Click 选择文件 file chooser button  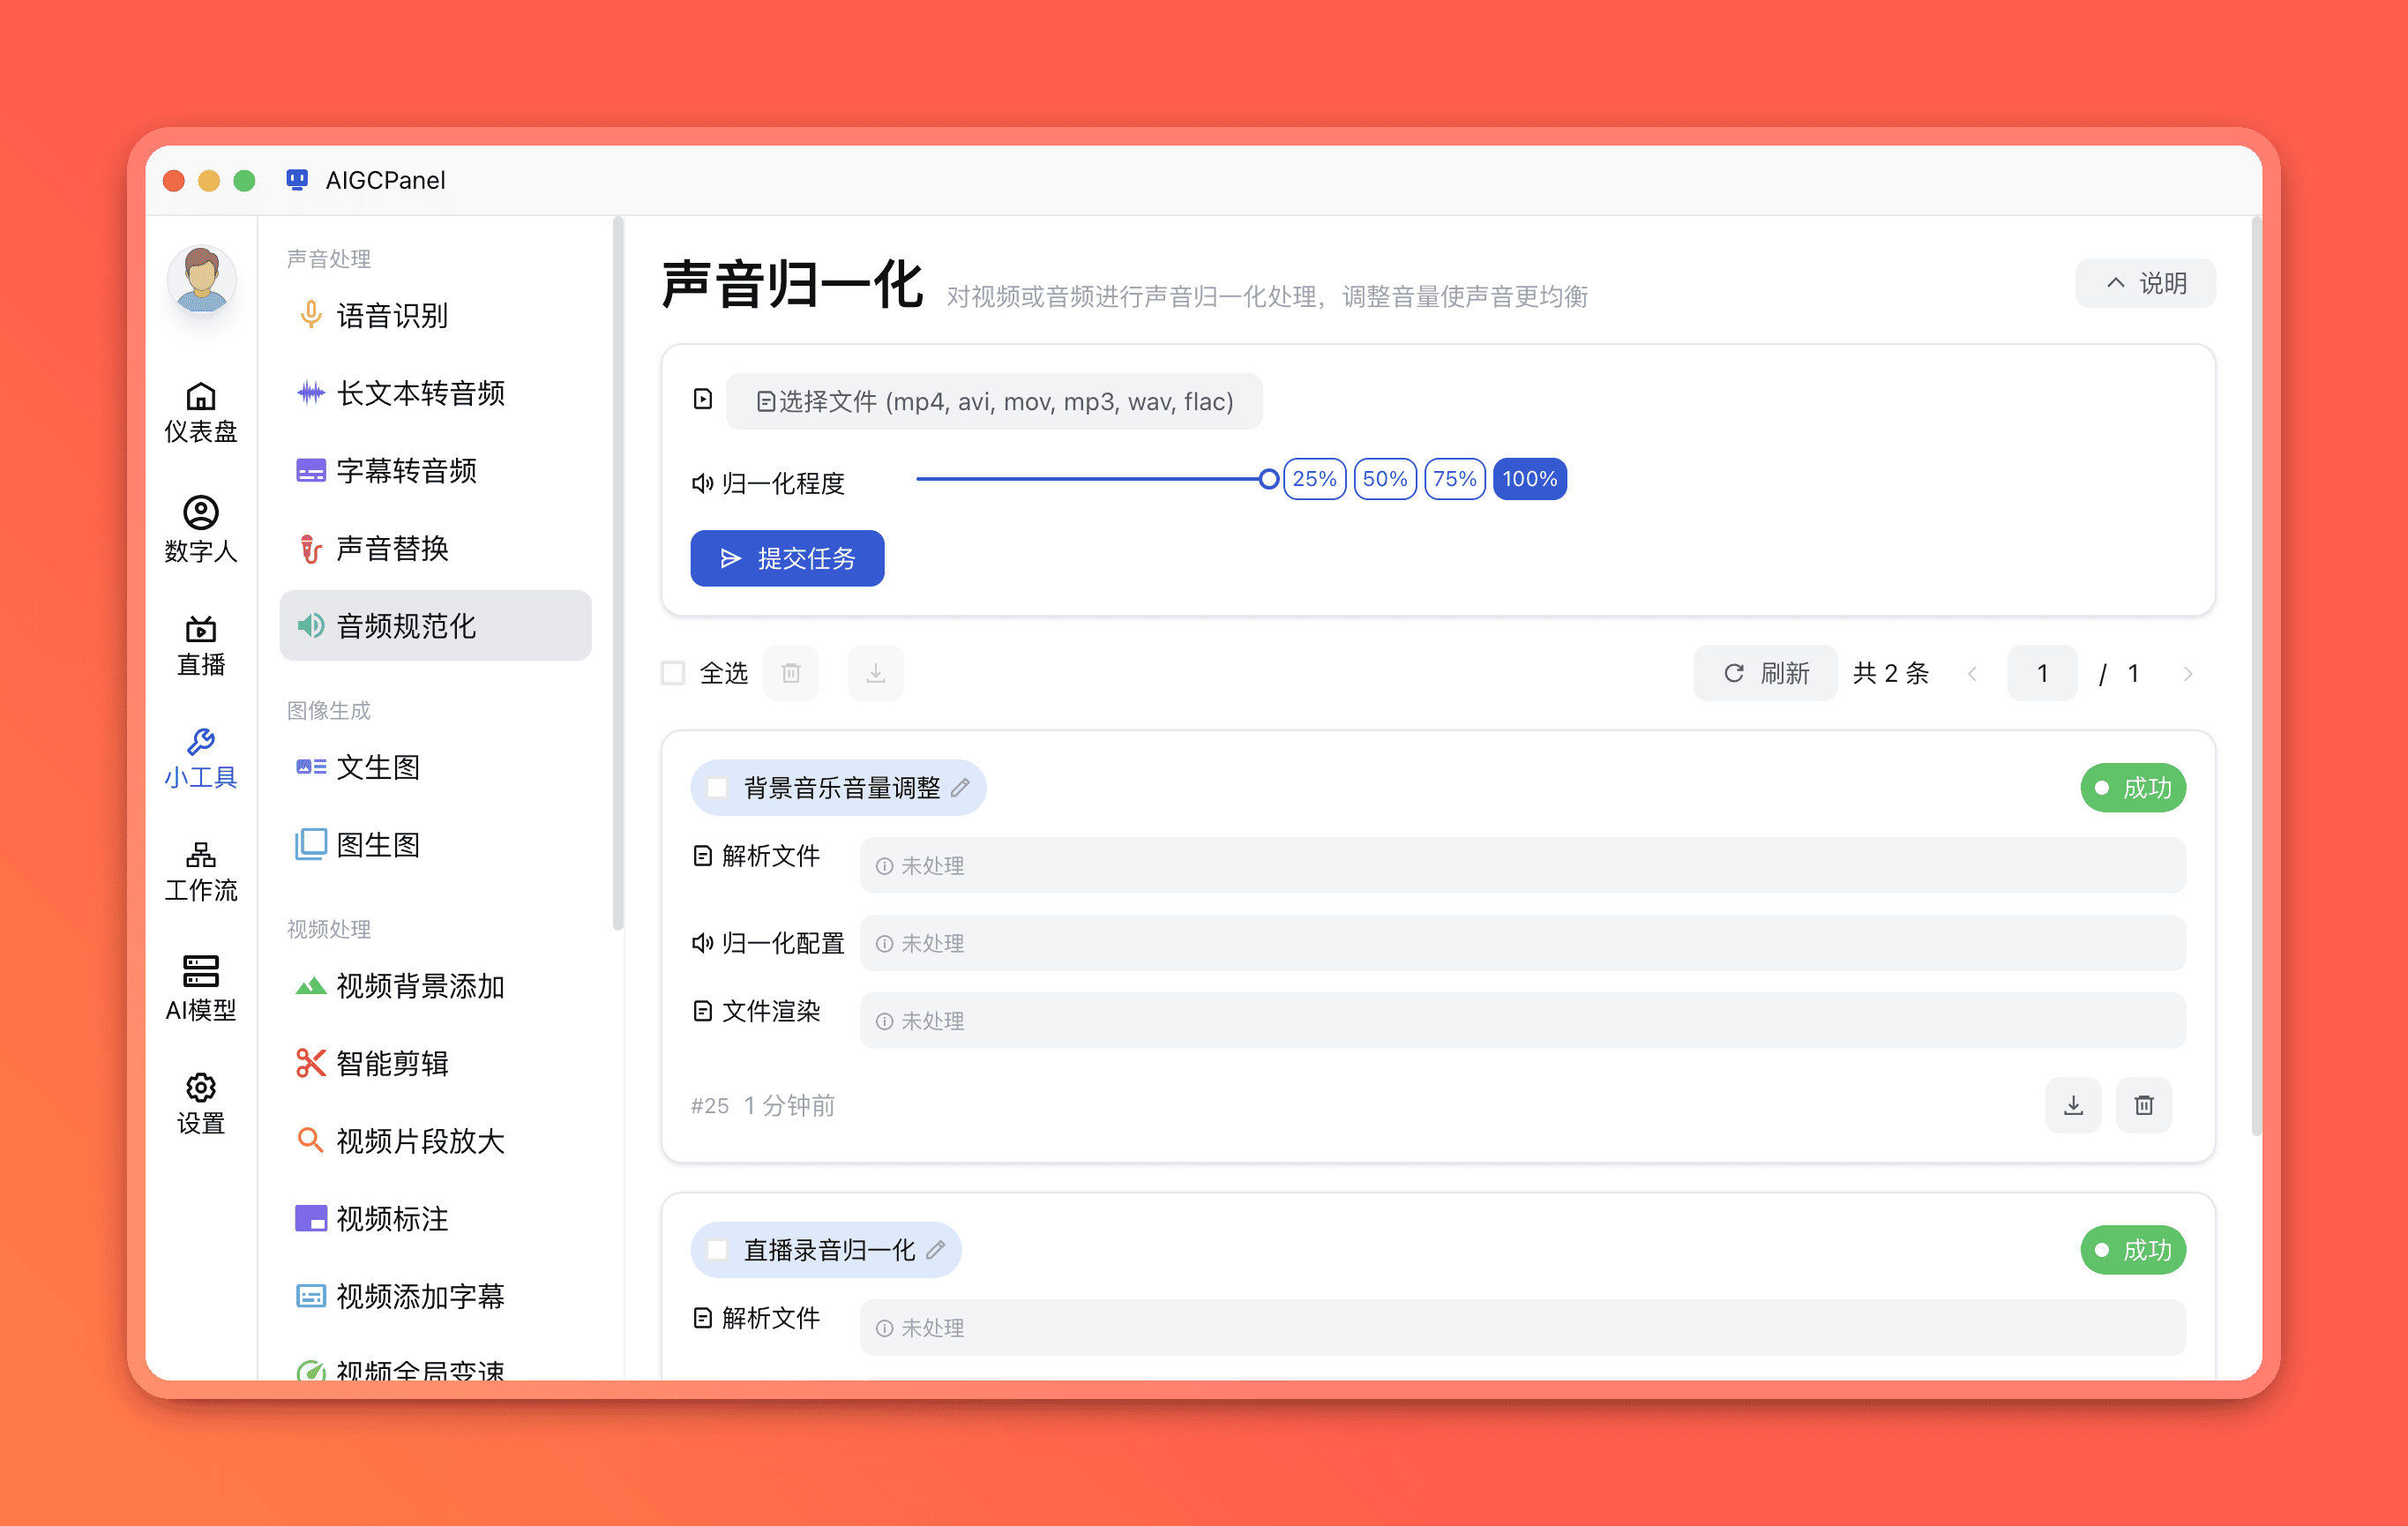993,401
